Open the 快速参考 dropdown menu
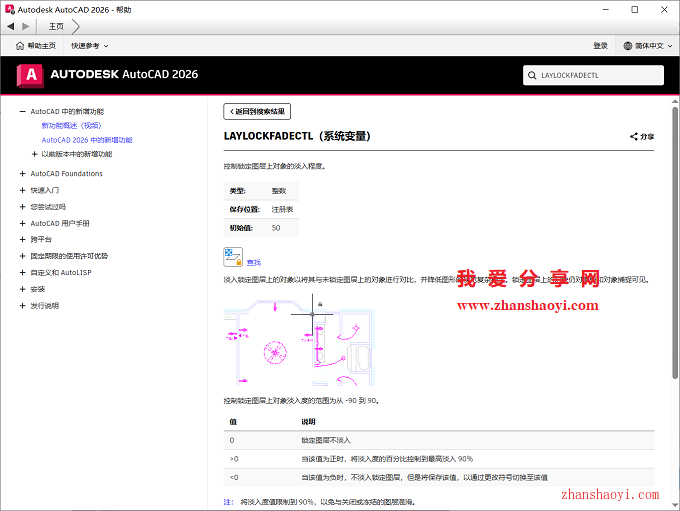The width and height of the screenshot is (680, 511). [90, 46]
